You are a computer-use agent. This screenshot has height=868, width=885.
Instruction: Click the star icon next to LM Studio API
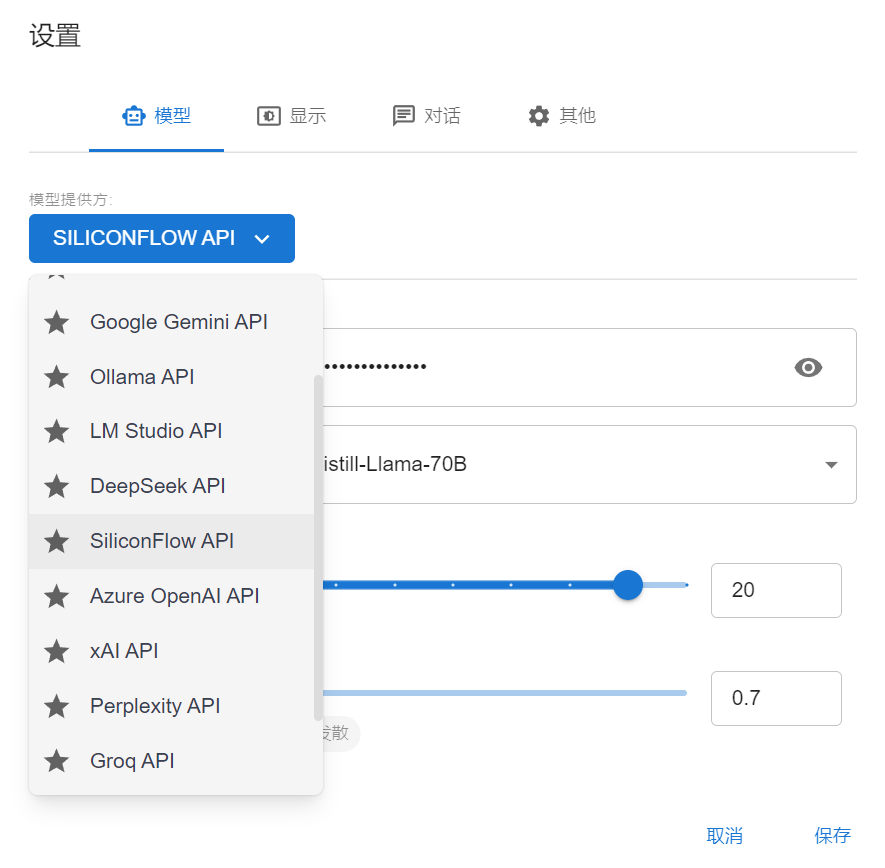tap(56, 432)
